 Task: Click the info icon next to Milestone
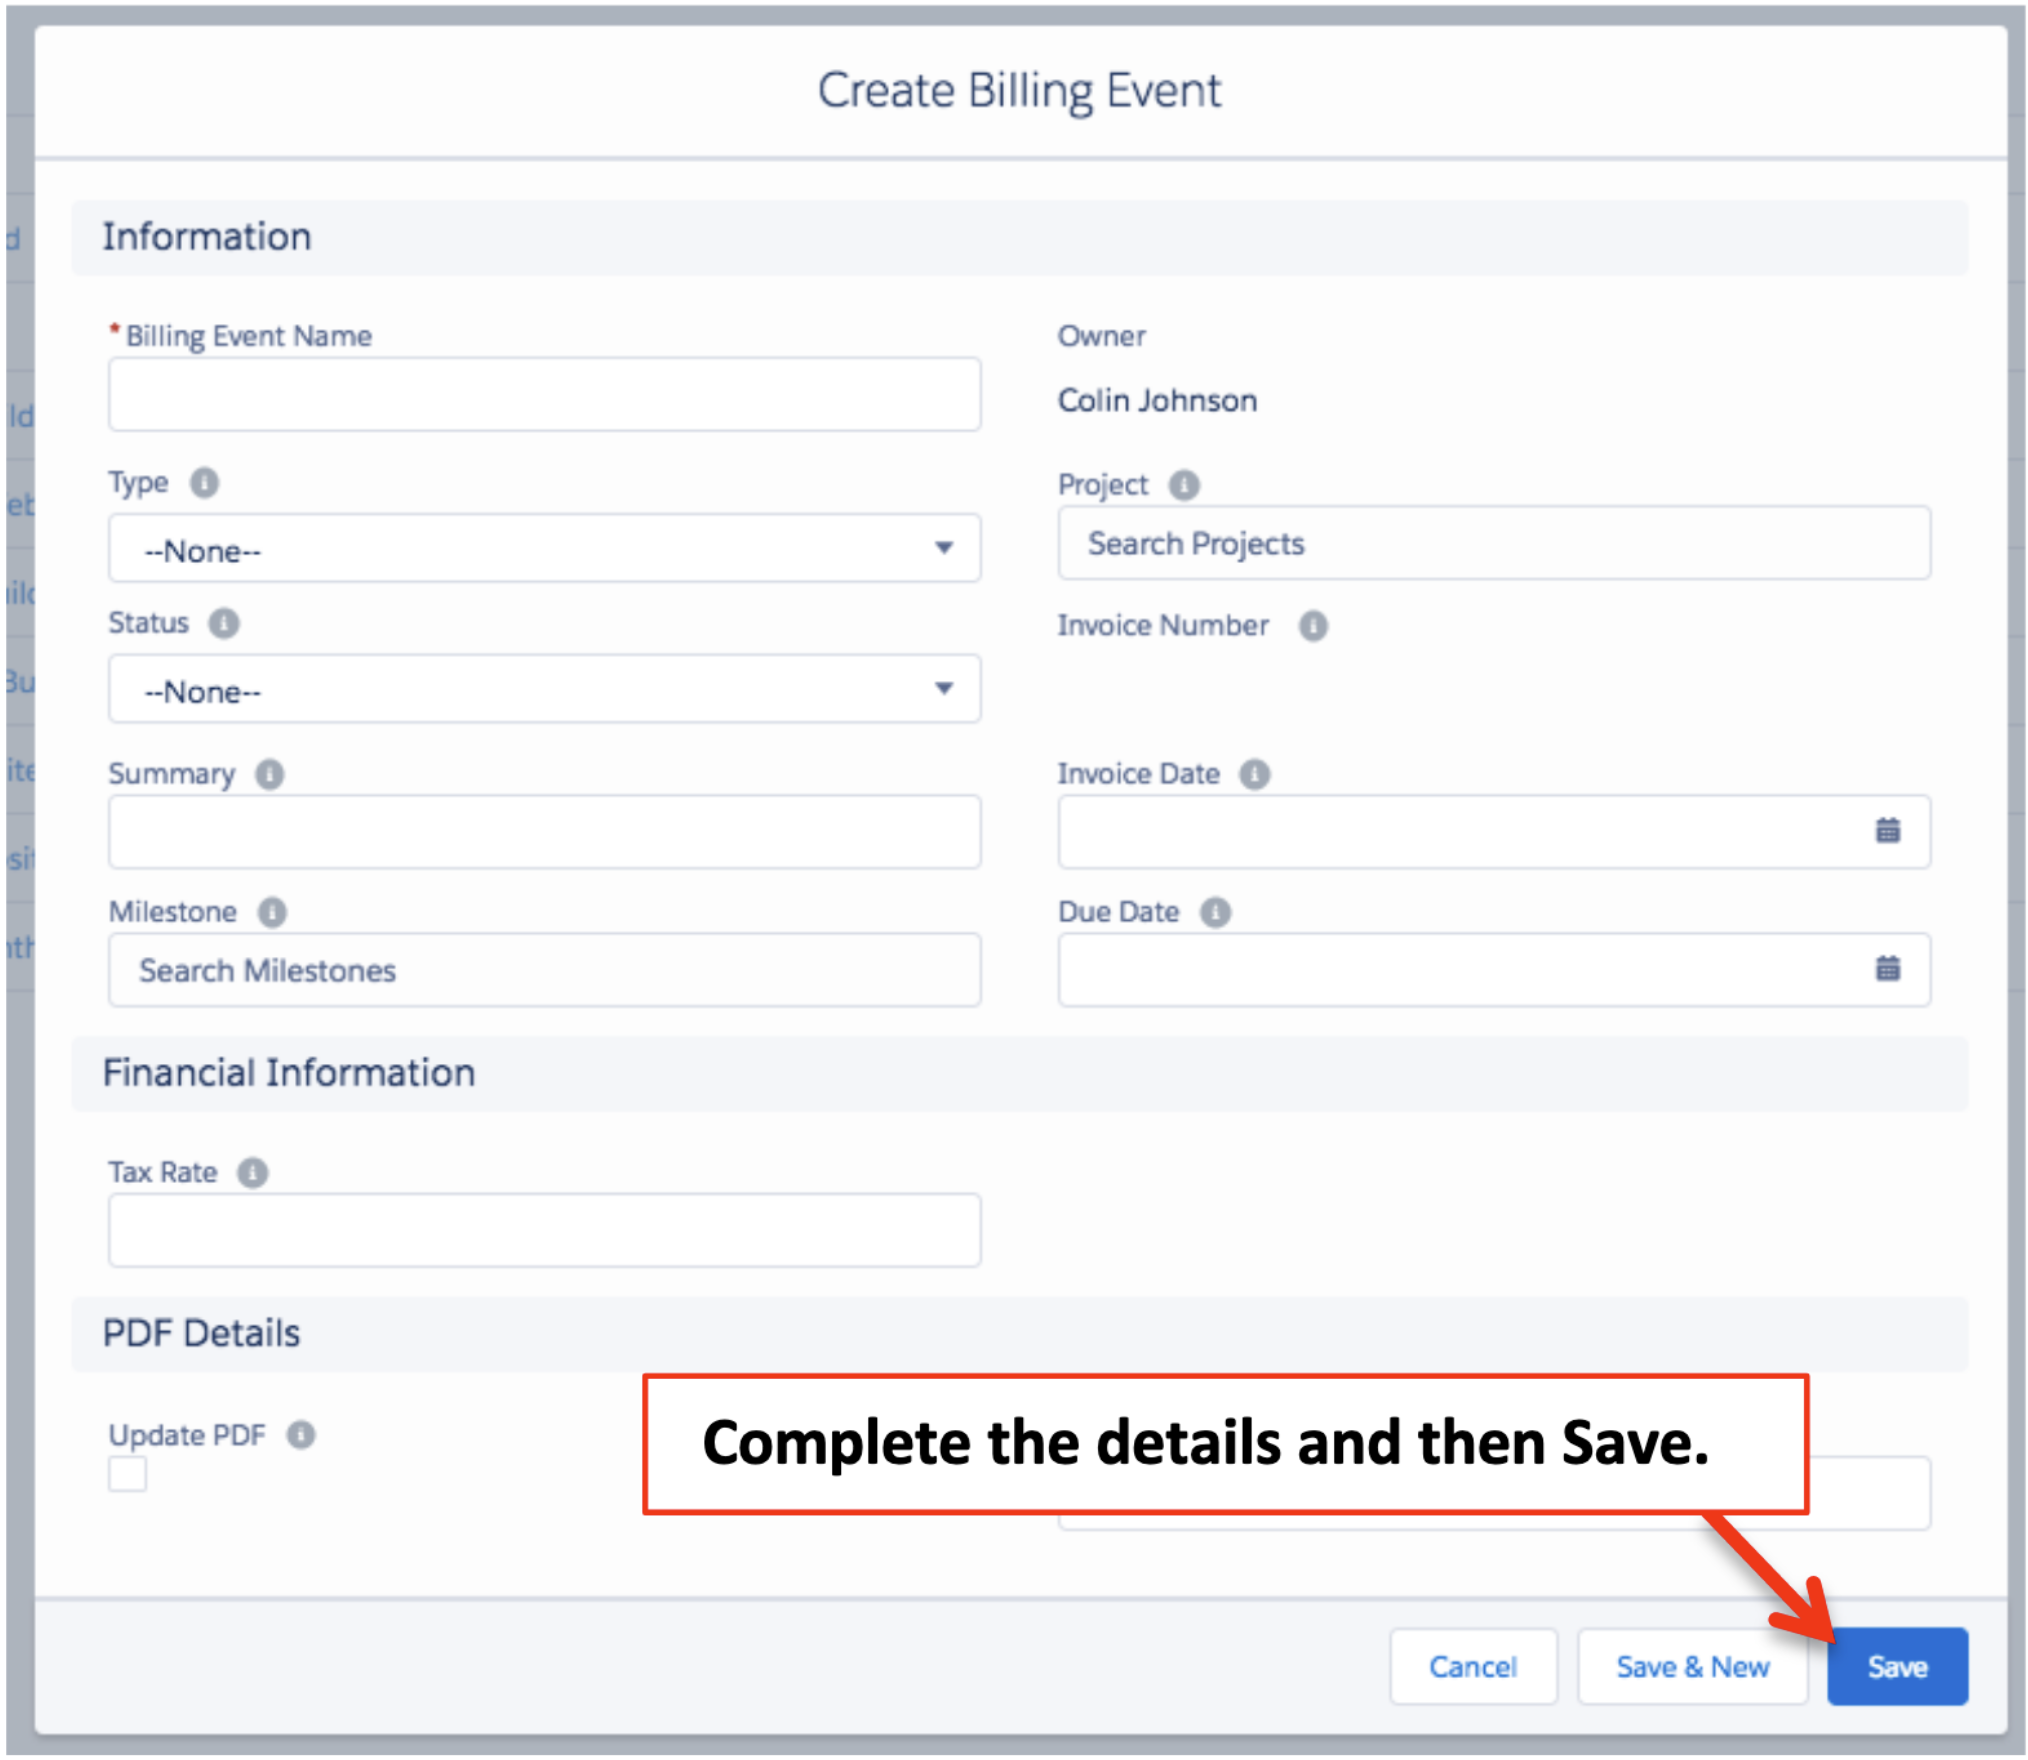[271, 911]
